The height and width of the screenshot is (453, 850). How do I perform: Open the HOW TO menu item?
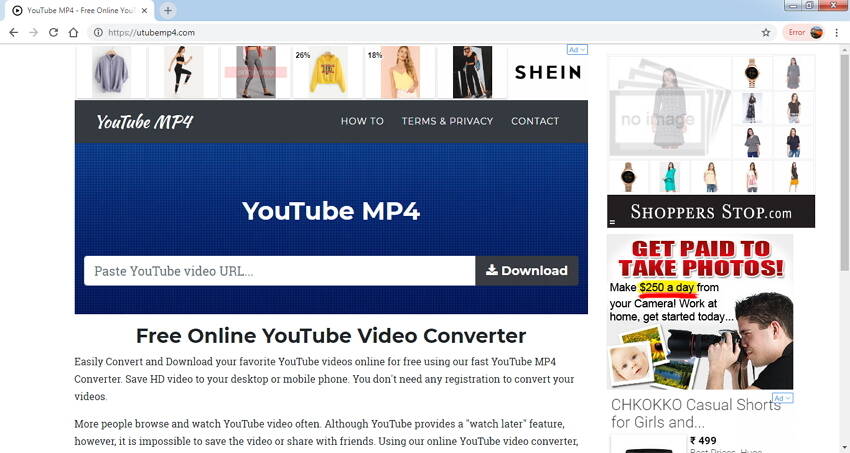coord(362,121)
